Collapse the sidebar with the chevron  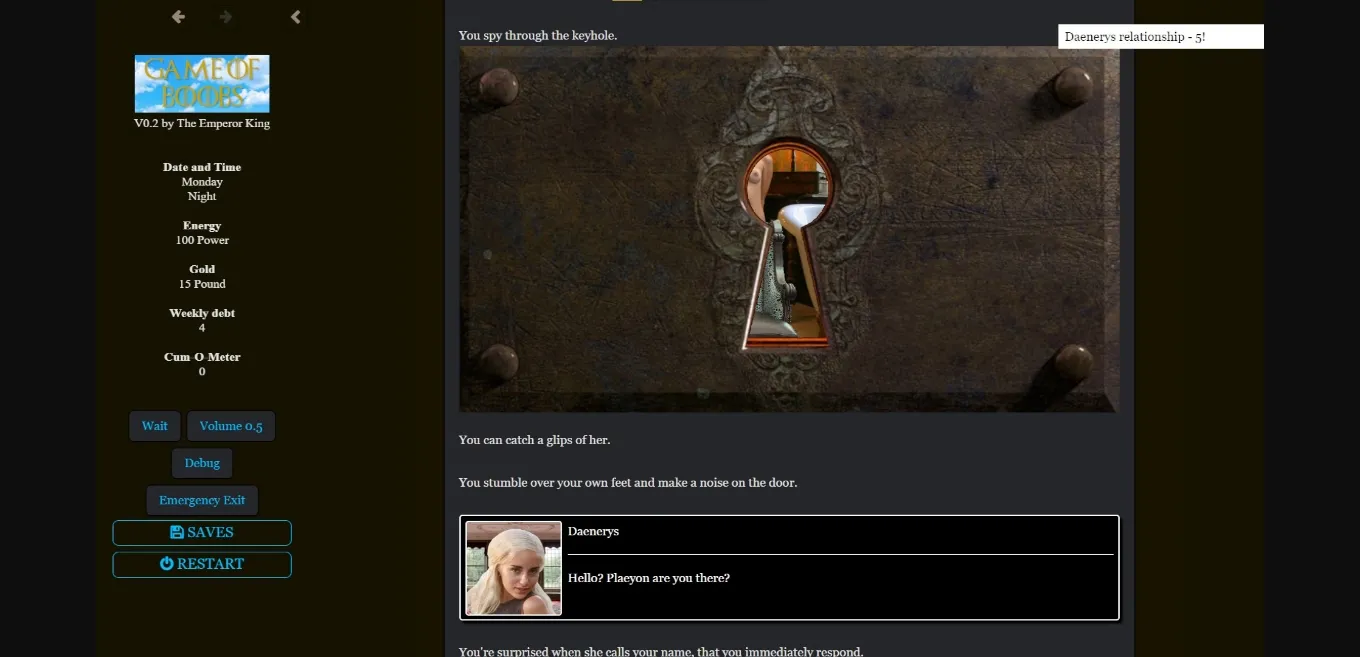pos(295,17)
